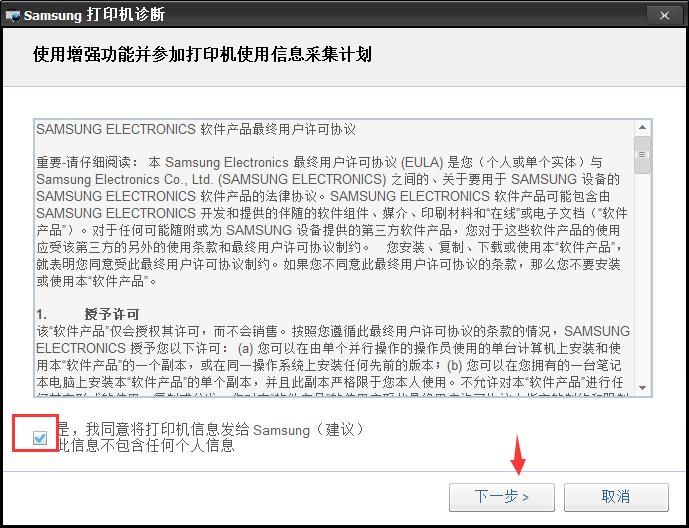This screenshot has width=689, height=528.
Task: Click the heading 1. 授予许可
Action: click(x=88, y=314)
